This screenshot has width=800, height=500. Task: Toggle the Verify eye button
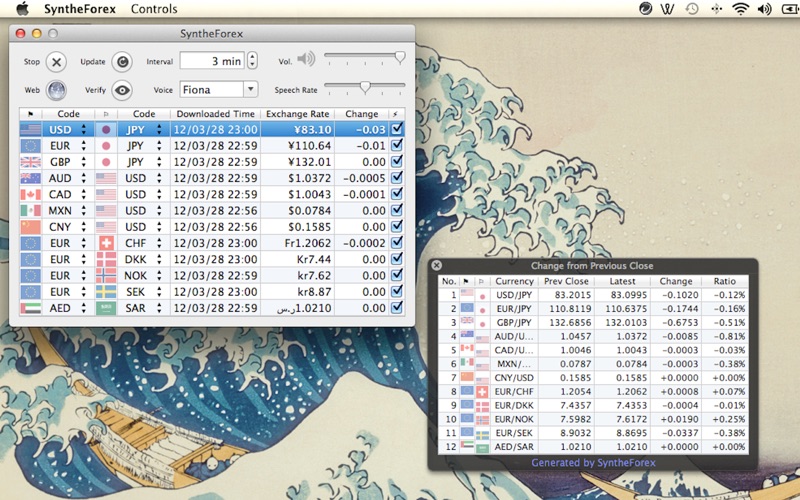(x=122, y=90)
